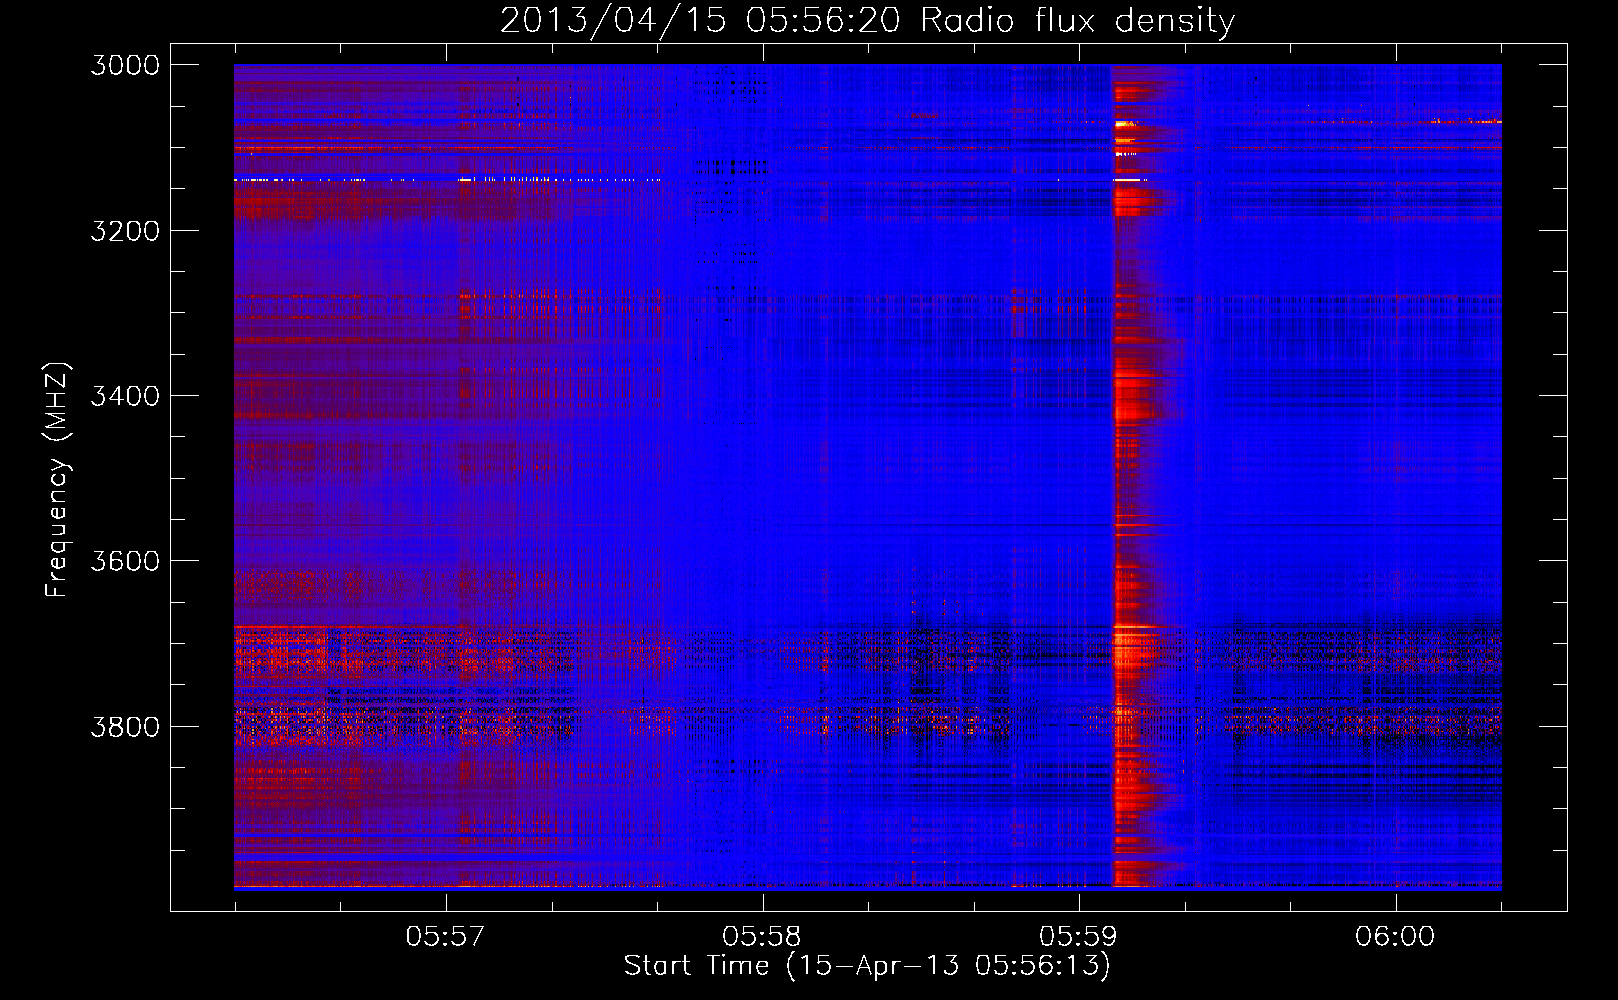Click the 06:00 time tick label

click(x=1395, y=936)
